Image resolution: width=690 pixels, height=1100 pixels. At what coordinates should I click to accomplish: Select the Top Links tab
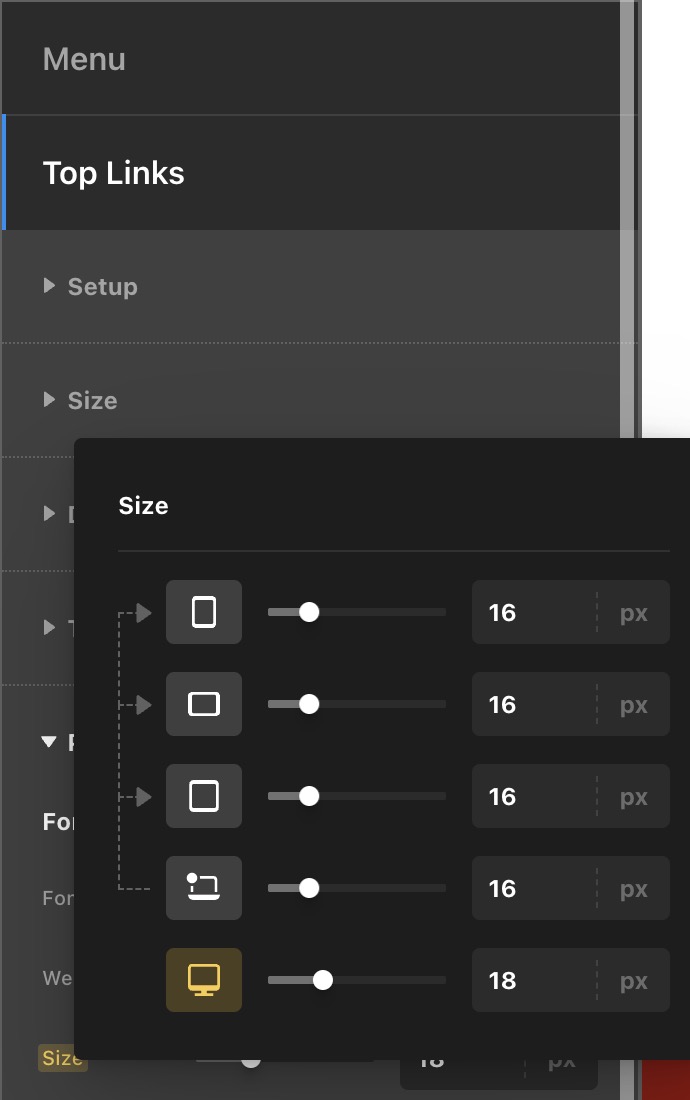pyautogui.click(x=114, y=173)
